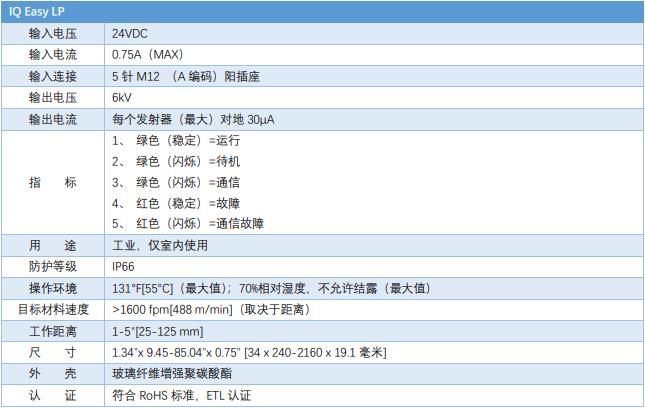The height and width of the screenshot is (408, 645).
Task: Select the 用 途 label cell
Action: click(x=53, y=246)
